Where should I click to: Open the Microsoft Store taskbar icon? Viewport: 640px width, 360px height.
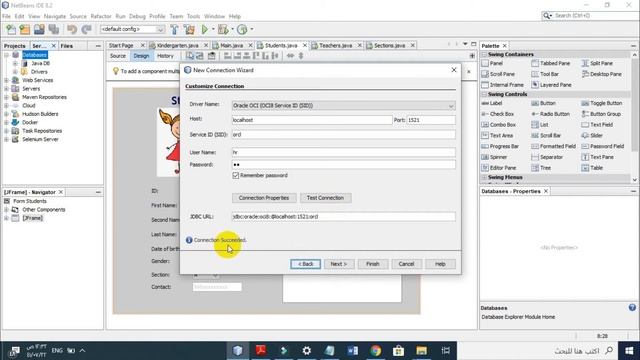[x=398, y=351]
